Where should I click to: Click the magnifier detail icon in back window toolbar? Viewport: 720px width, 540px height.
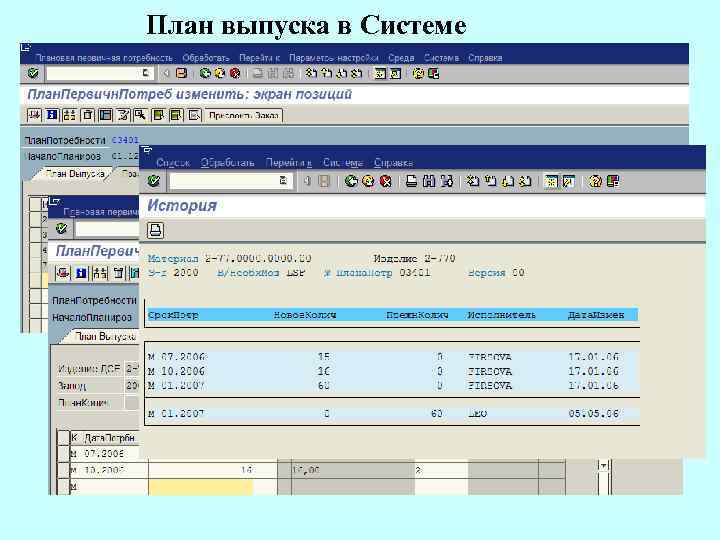140,115
